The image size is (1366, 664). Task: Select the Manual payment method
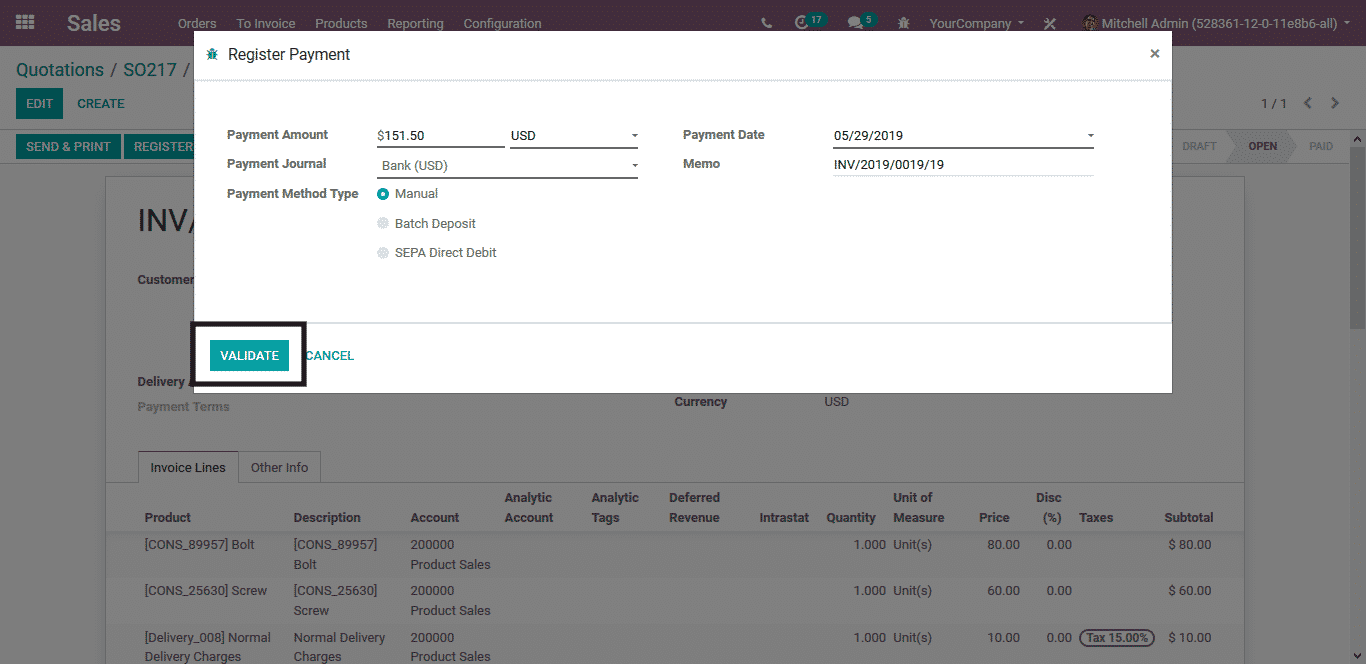point(383,194)
